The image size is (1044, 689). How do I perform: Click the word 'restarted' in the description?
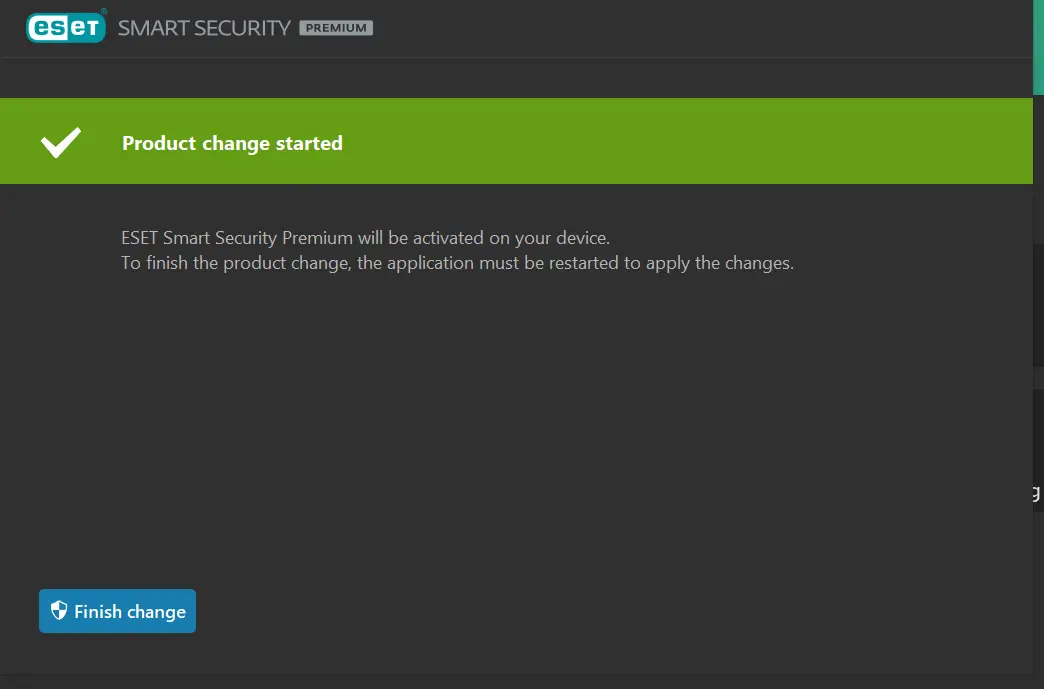click(x=584, y=263)
